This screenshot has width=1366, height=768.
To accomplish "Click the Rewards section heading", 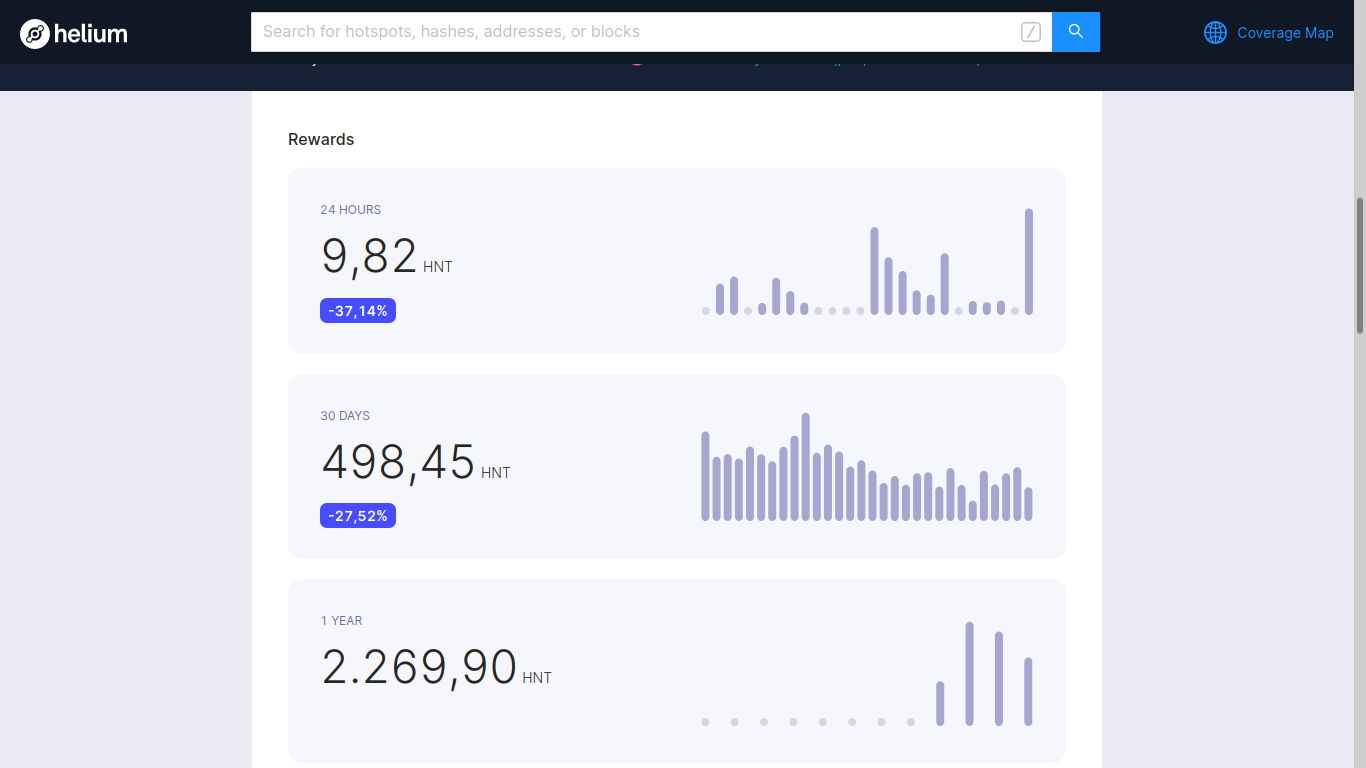I will coord(321,139).
